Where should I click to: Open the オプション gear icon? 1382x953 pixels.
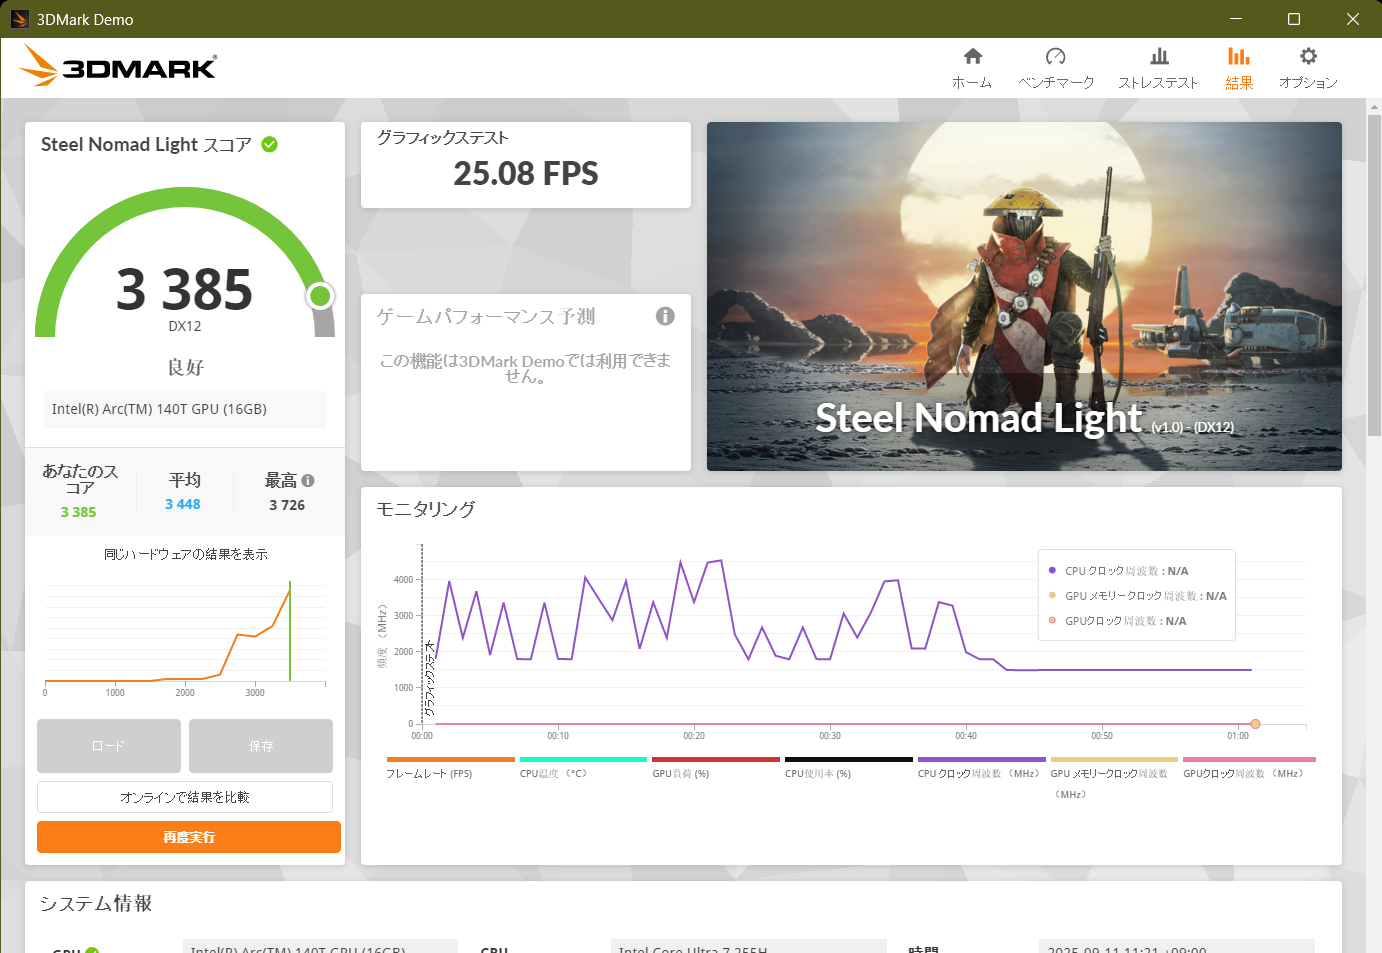coord(1308,57)
